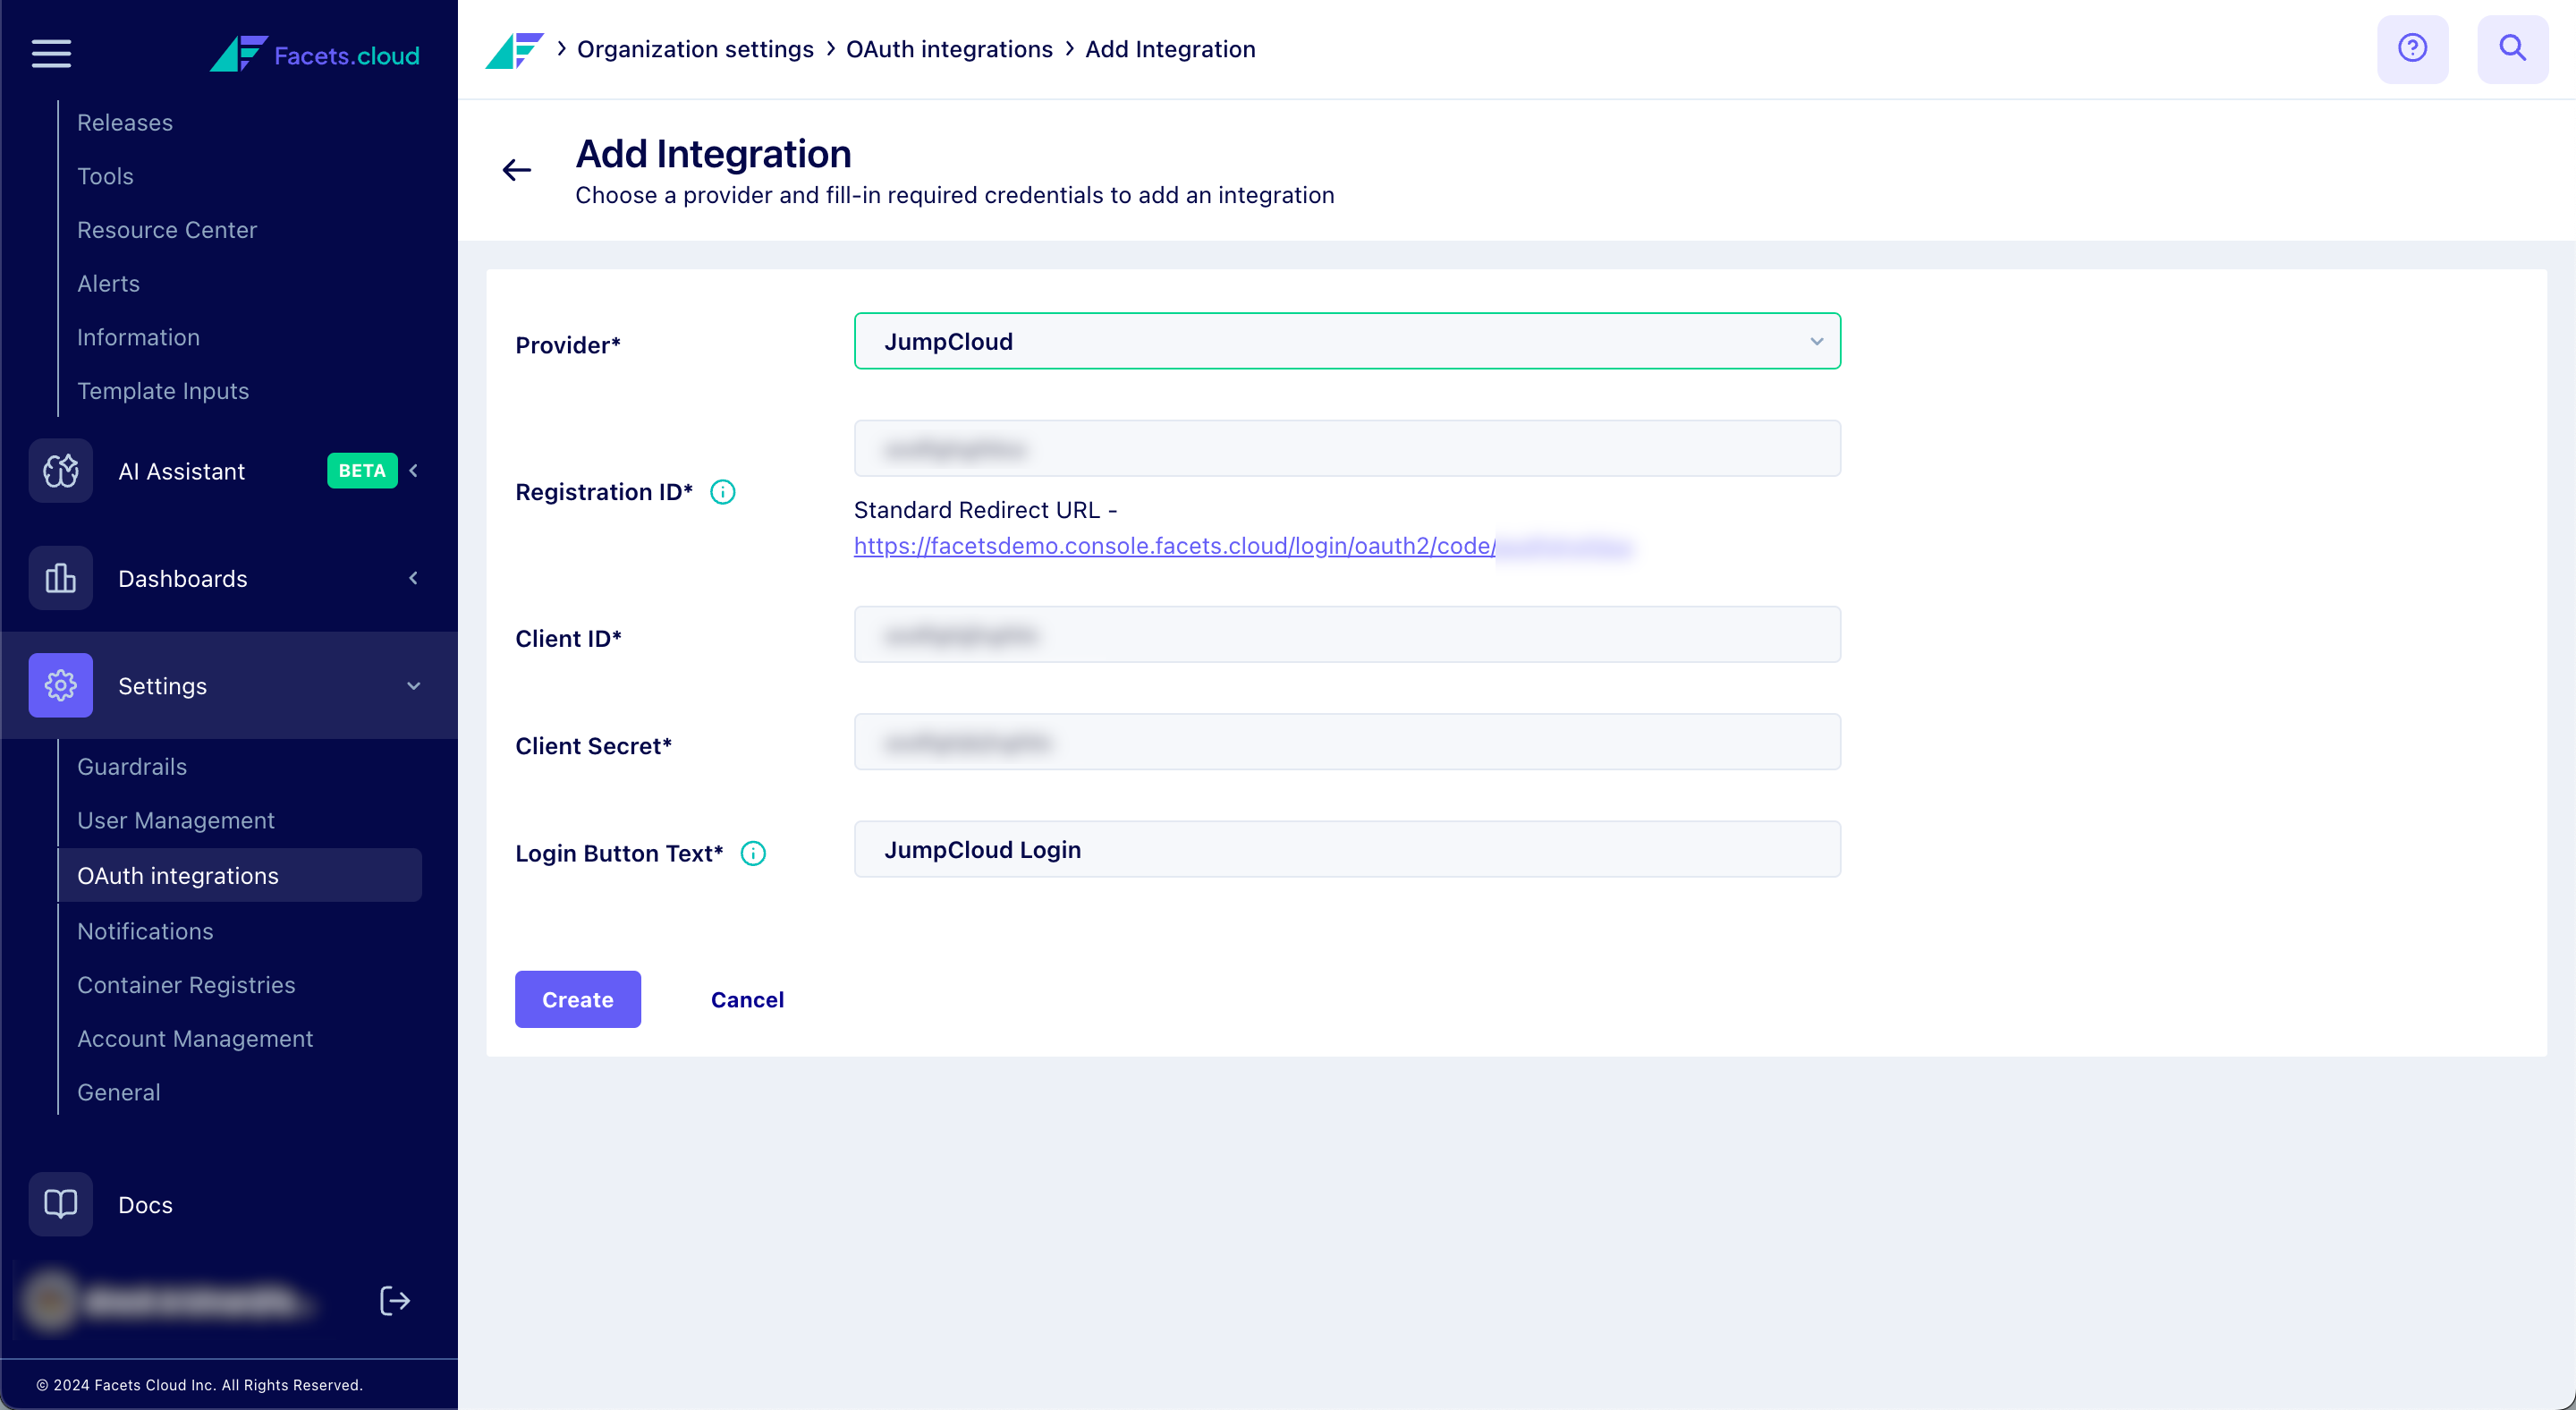Click the "Client Secret*" field label
2576x1410 pixels.
click(593, 746)
